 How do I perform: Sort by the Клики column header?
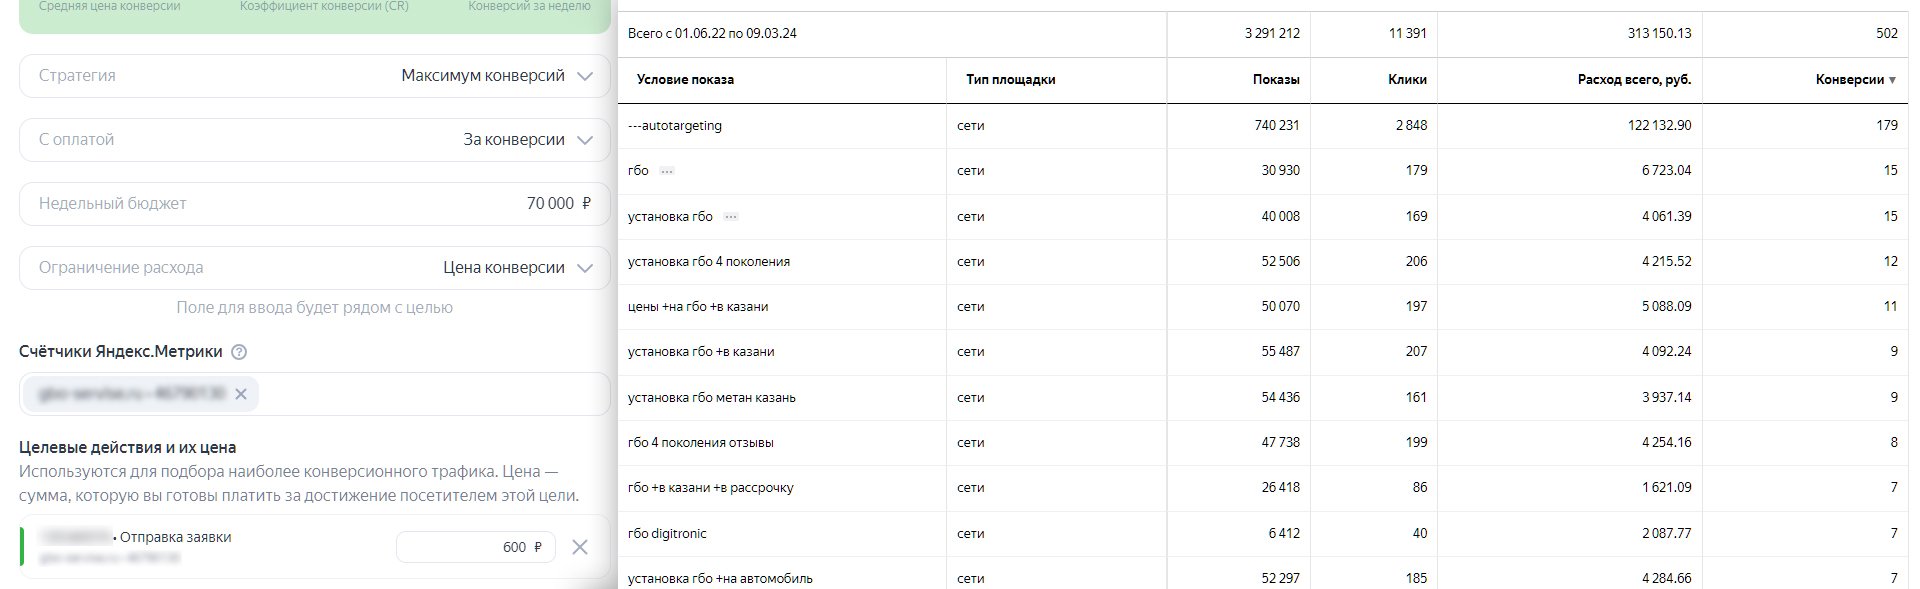[1407, 80]
